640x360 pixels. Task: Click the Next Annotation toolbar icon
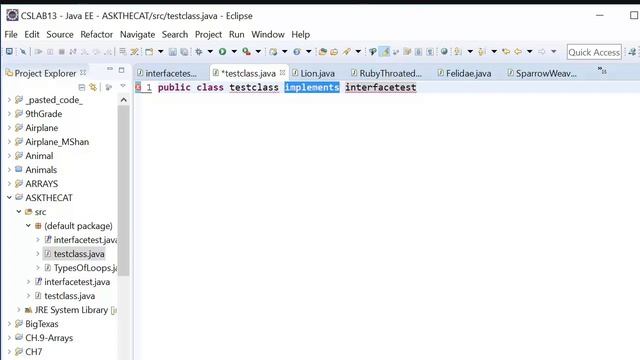[x=458, y=51]
